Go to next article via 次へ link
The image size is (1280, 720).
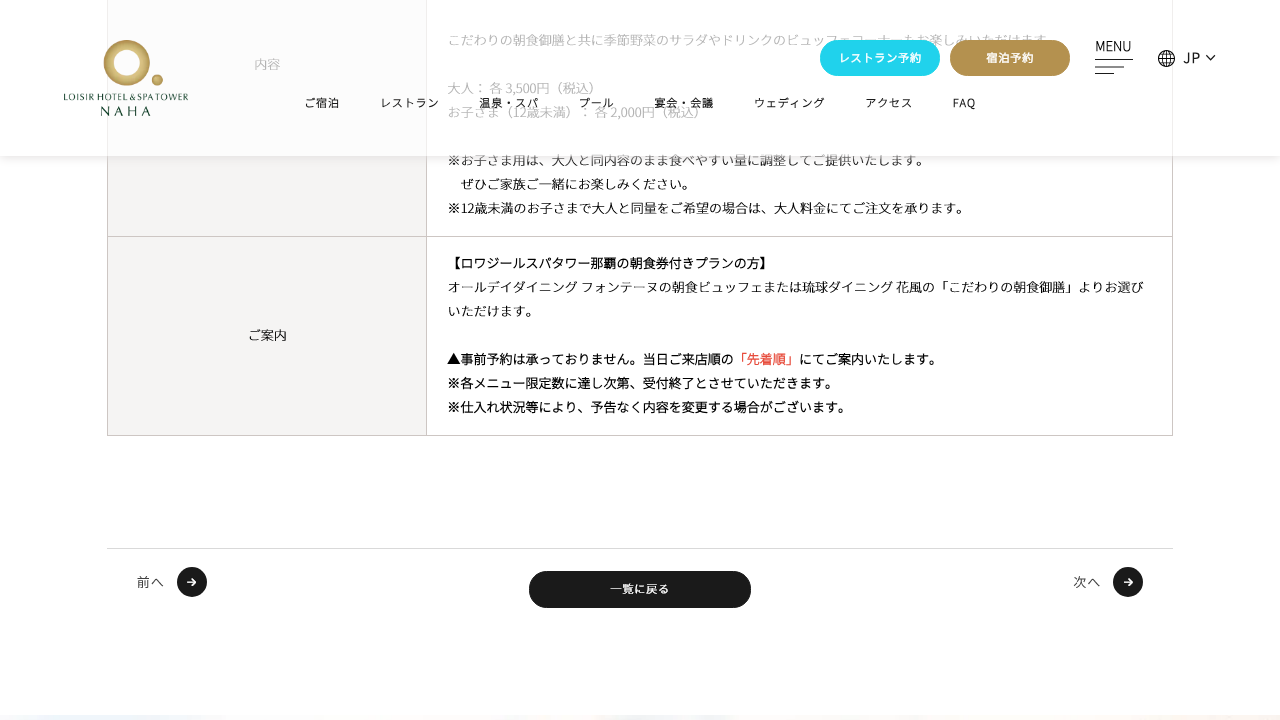(x=1086, y=582)
